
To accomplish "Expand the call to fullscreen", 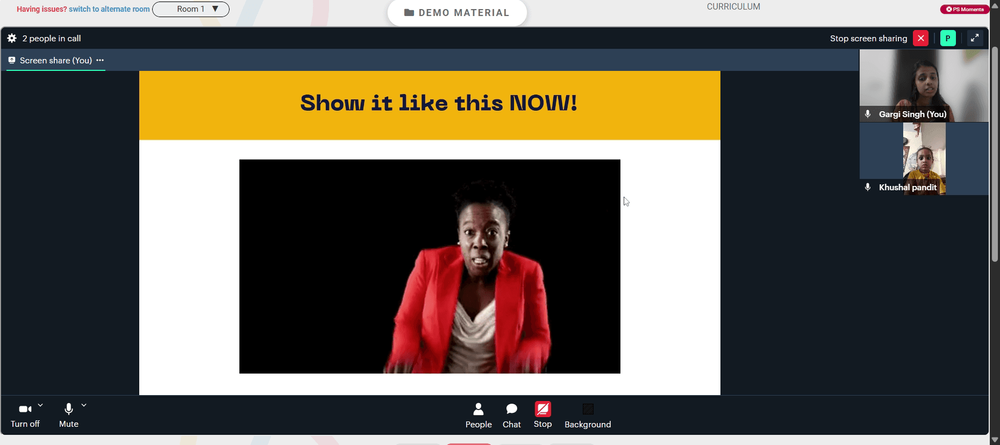I will [974, 38].
